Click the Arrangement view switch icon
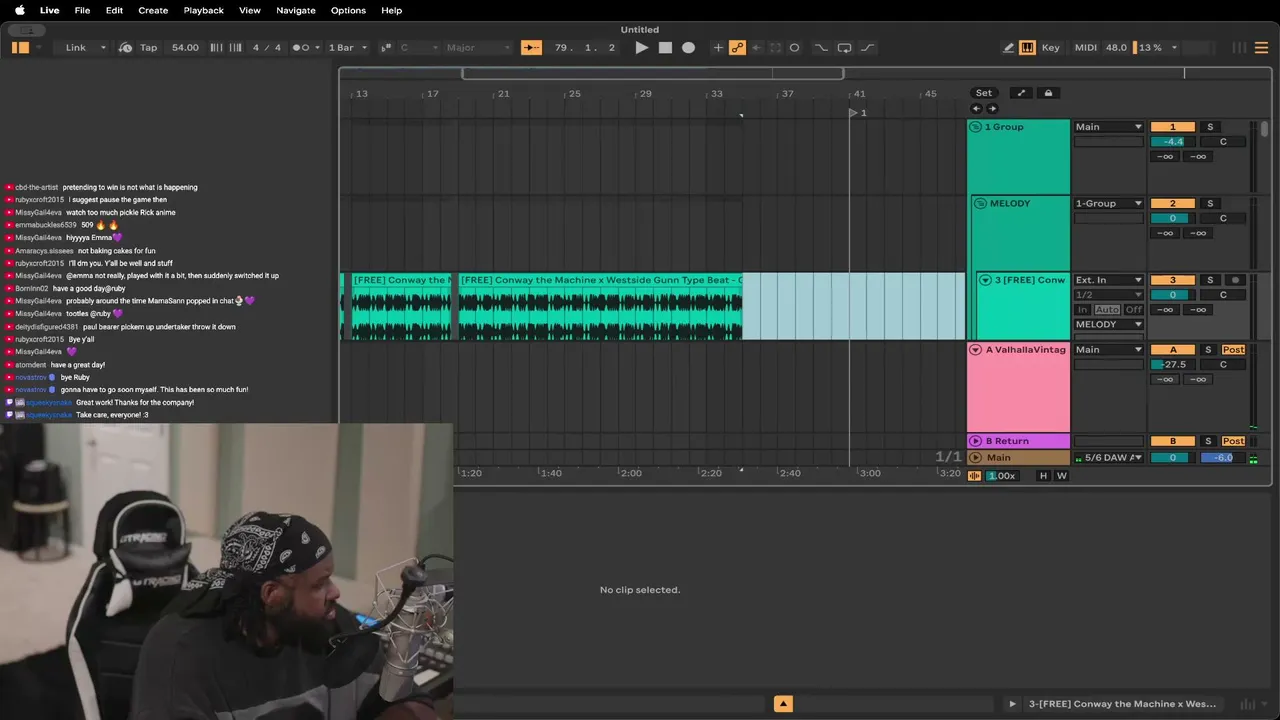Image resolution: width=1280 pixels, height=720 pixels. point(1262,47)
